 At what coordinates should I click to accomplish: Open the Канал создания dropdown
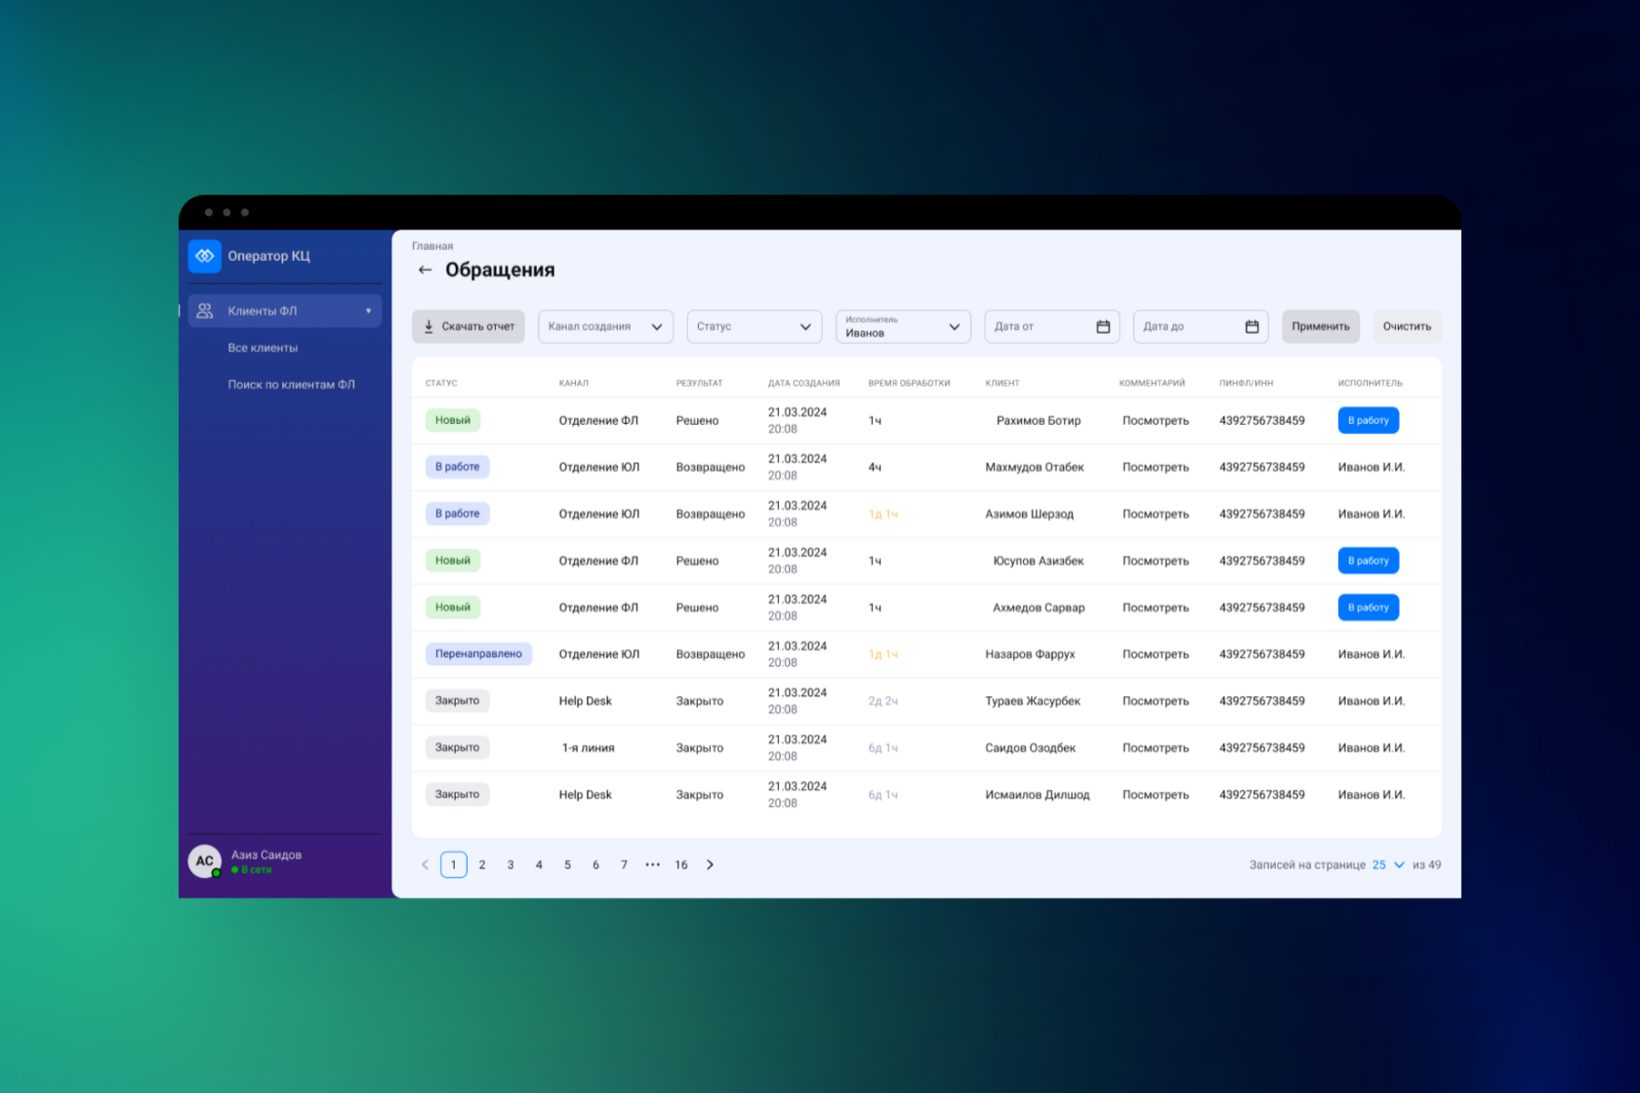(605, 327)
